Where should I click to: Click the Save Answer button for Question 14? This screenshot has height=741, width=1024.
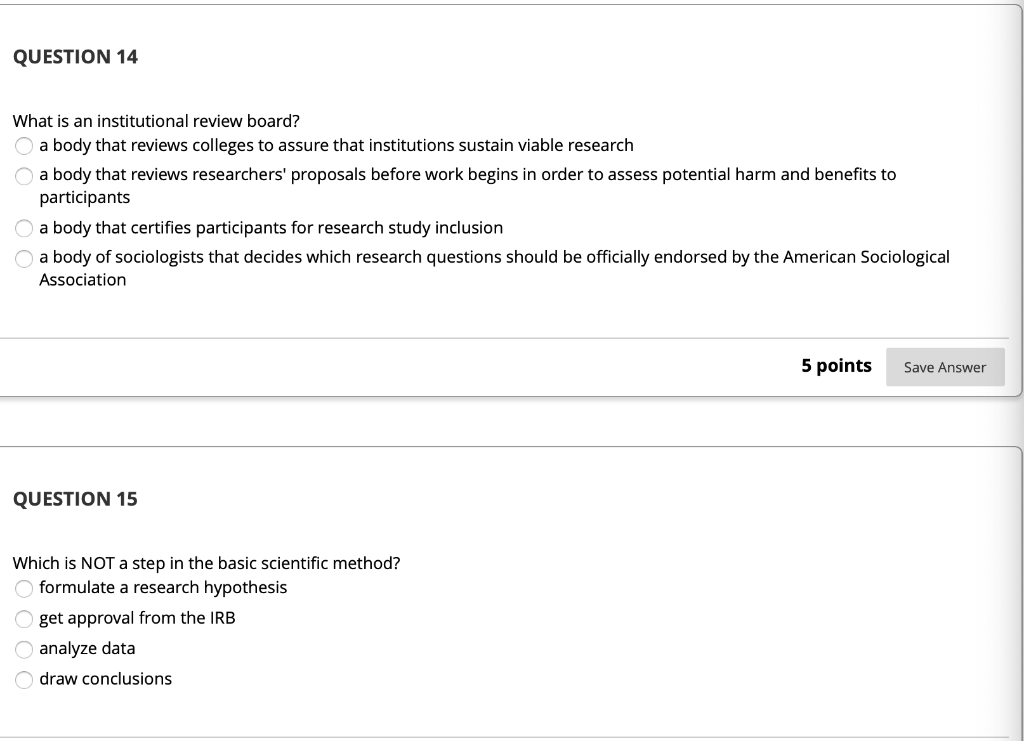click(x=944, y=367)
